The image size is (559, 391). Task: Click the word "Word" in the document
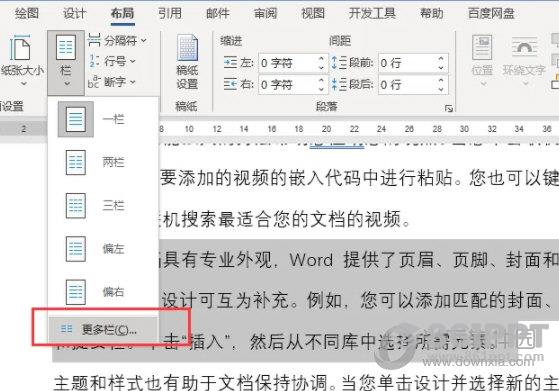pos(311,260)
